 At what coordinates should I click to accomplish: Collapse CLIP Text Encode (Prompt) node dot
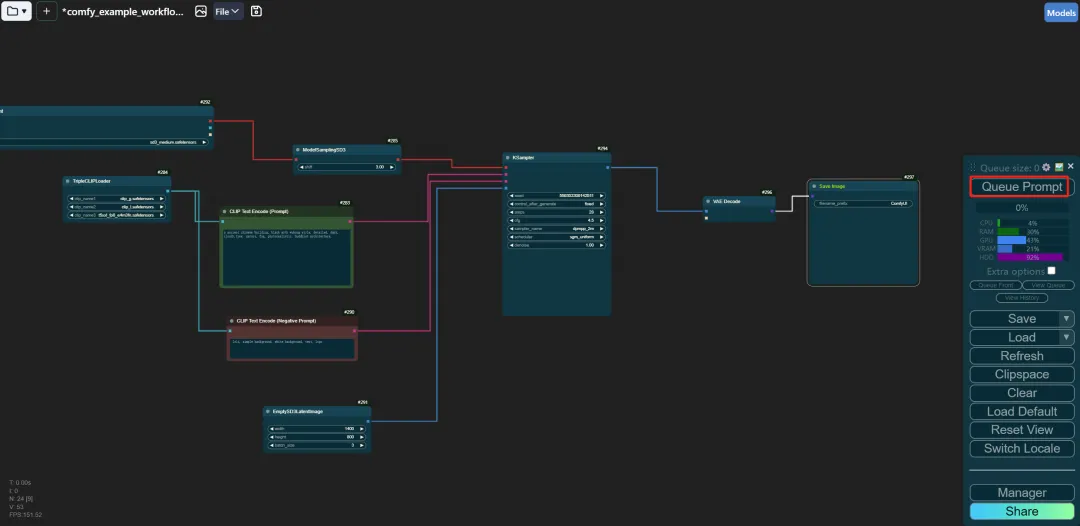coord(225,211)
